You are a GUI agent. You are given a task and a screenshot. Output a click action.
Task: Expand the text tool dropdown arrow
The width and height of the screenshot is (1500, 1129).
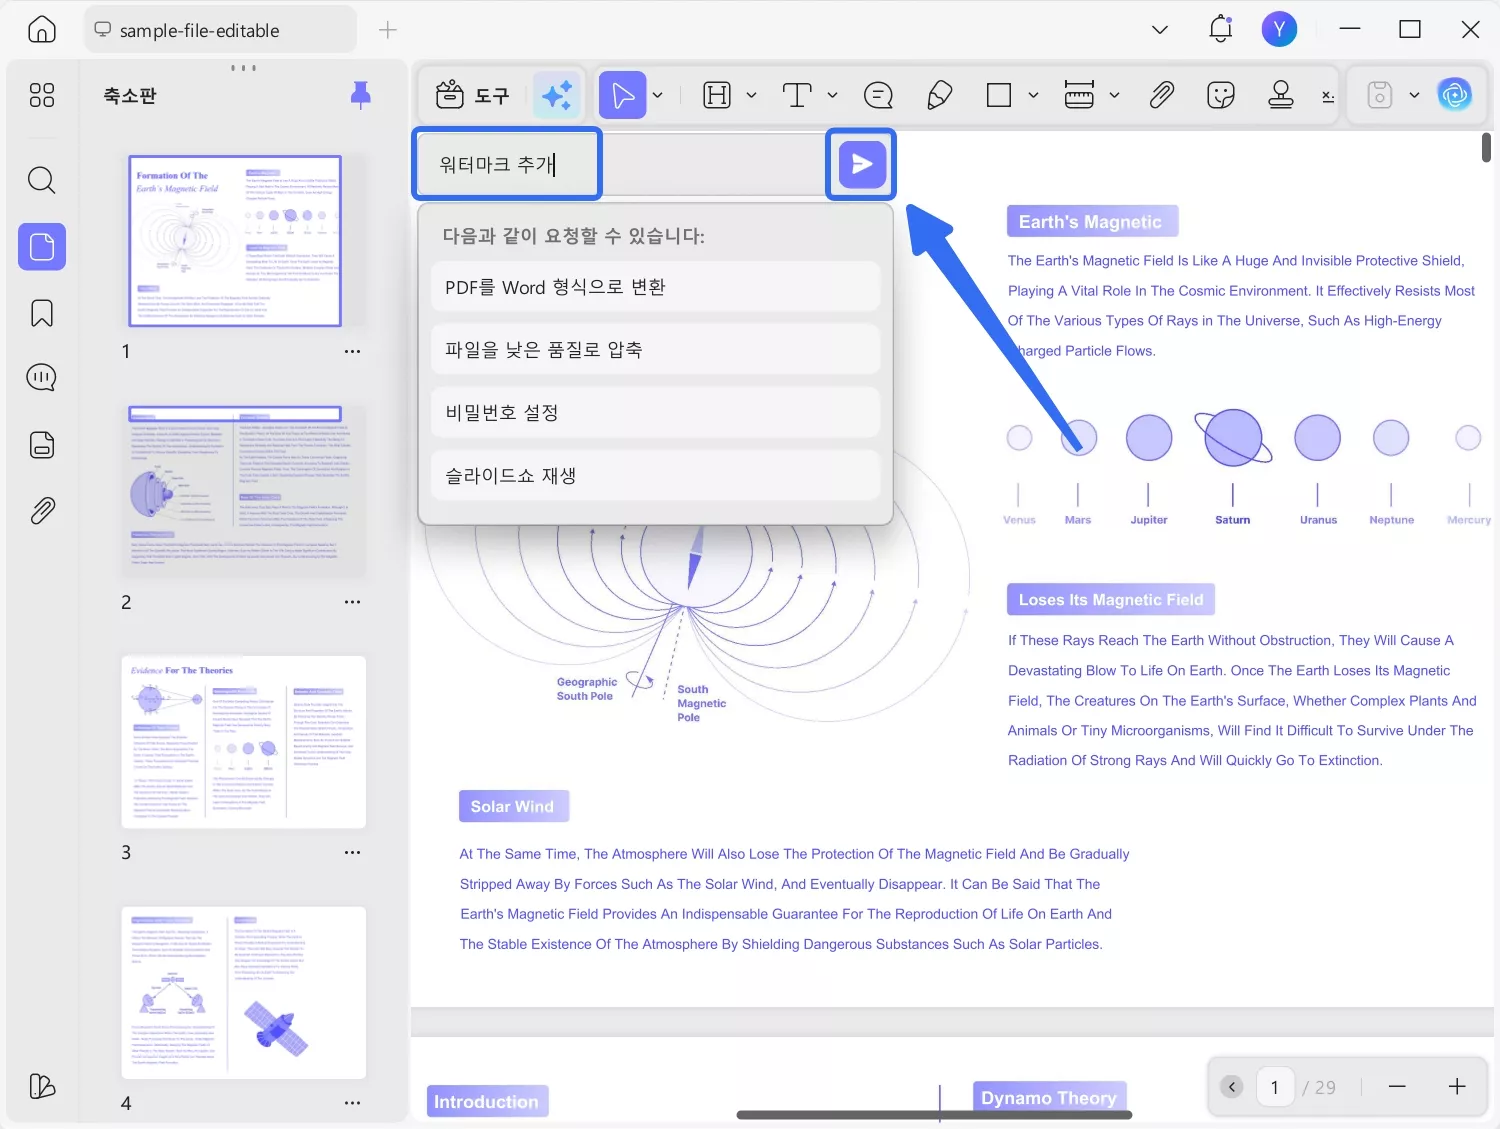[832, 95]
